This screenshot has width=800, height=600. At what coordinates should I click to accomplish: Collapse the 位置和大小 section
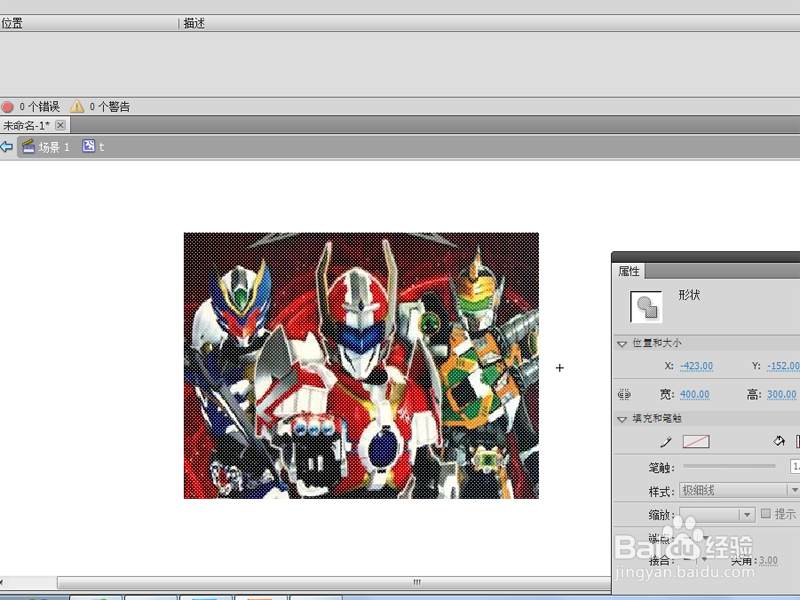tap(621, 343)
